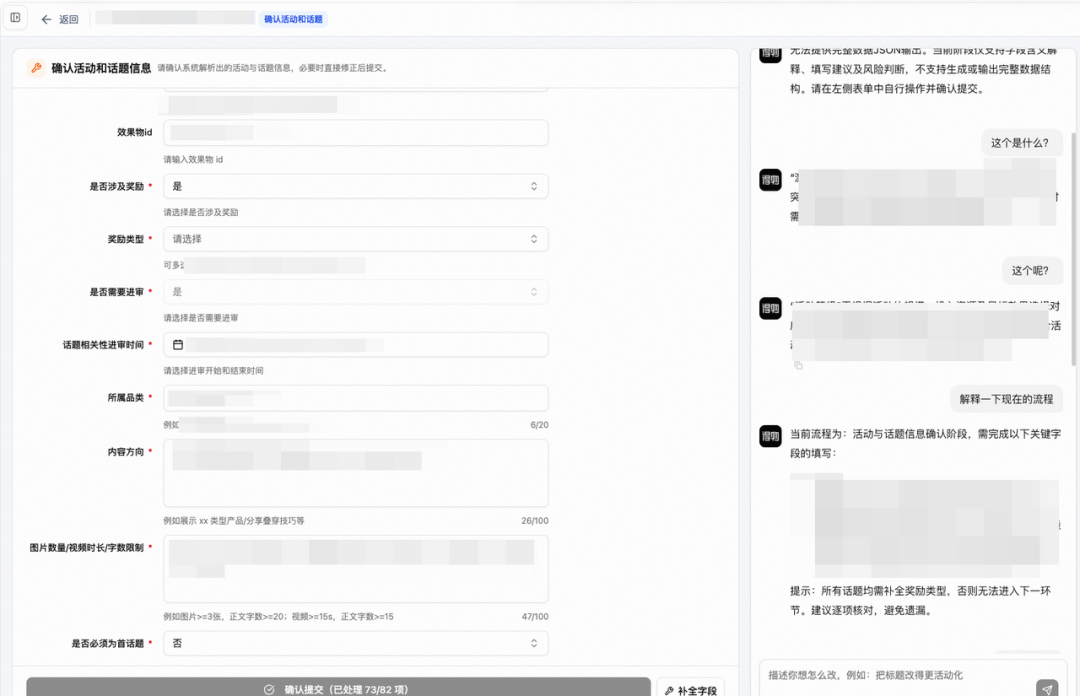Open the 奖励类型 select box
This screenshot has width=1080, height=696.
coord(355,239)
